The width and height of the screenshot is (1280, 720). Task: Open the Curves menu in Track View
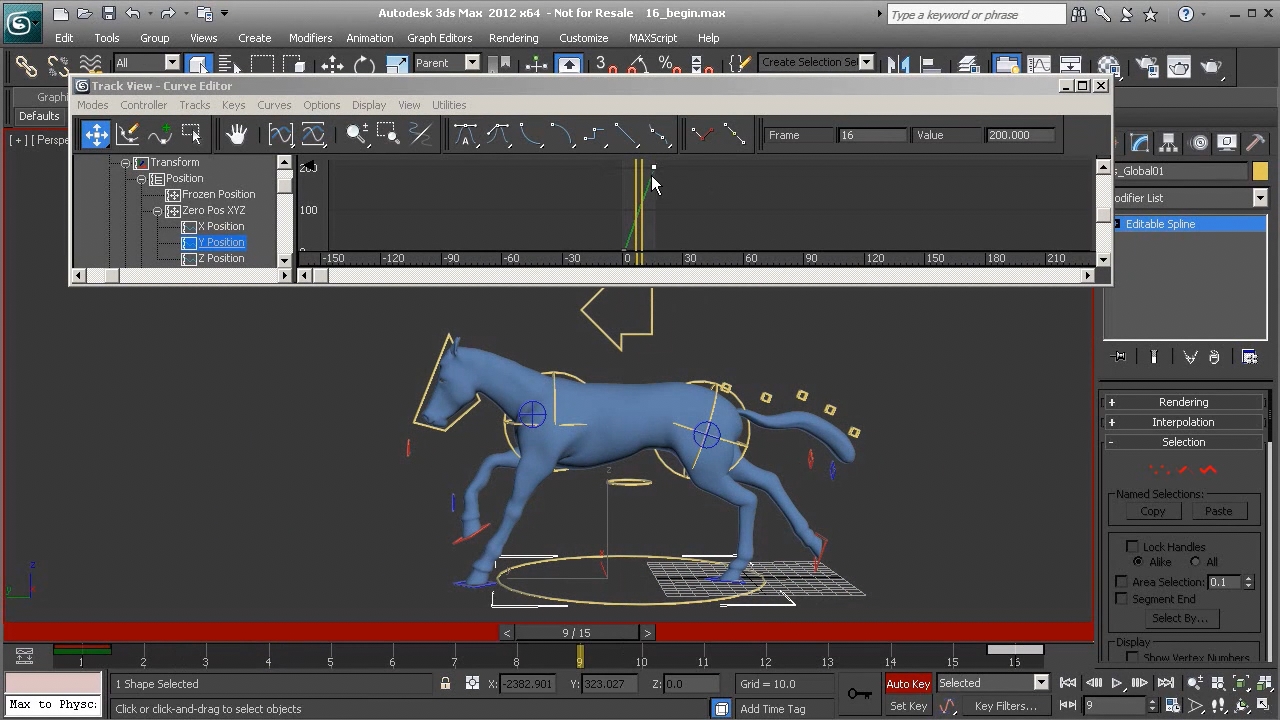(274, 105)
